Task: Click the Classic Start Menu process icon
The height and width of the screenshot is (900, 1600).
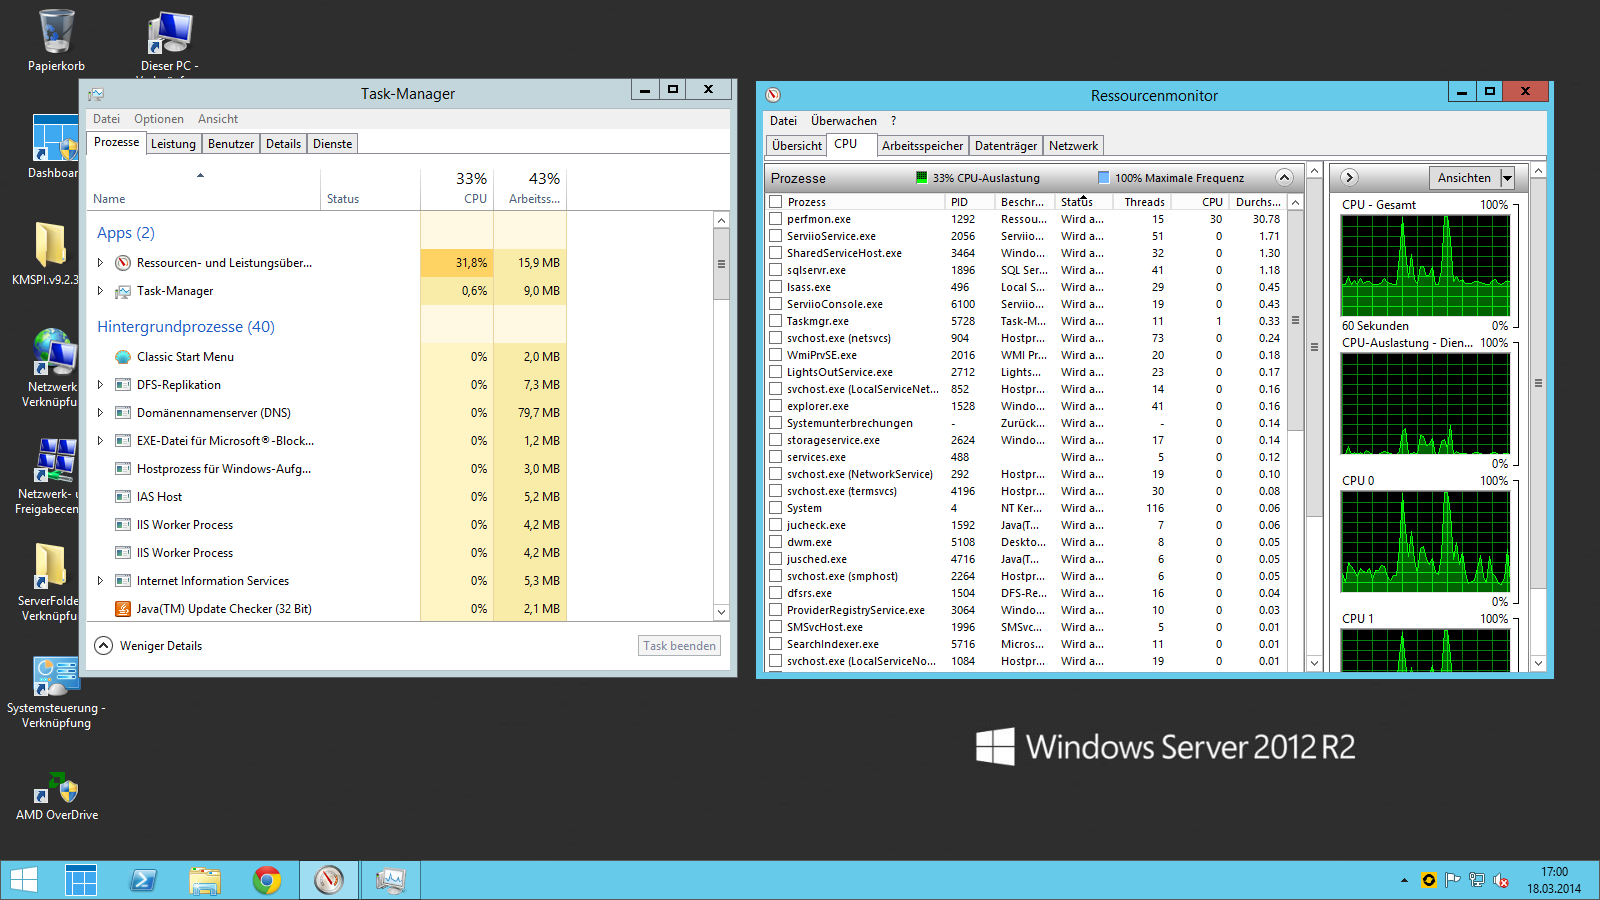Action: click(123, 357)
